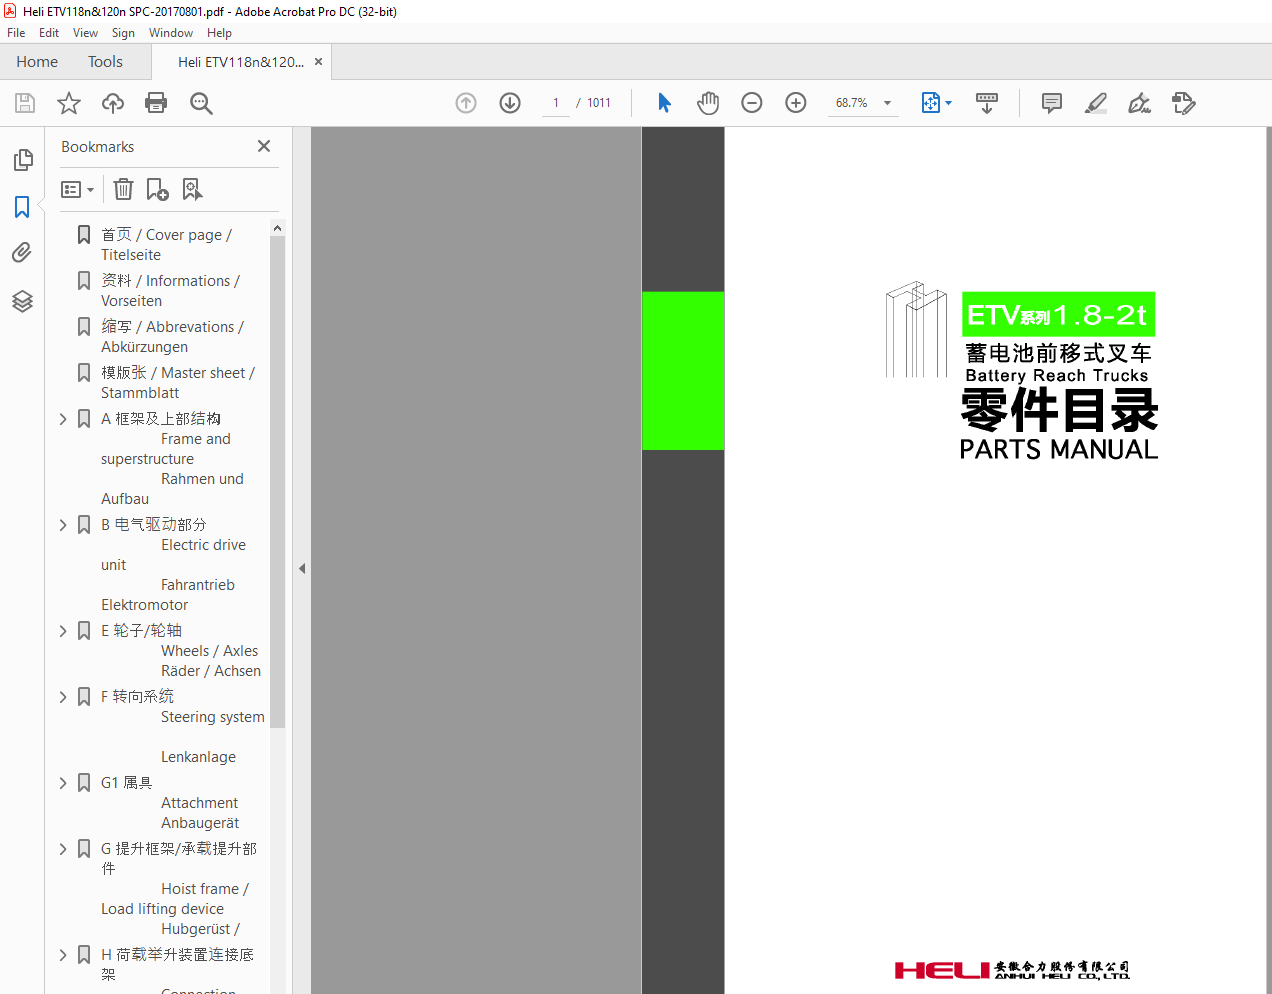Click the PARTS MANUAL title text
Screen dimensions: 1272x994
tap(1059, 450)
